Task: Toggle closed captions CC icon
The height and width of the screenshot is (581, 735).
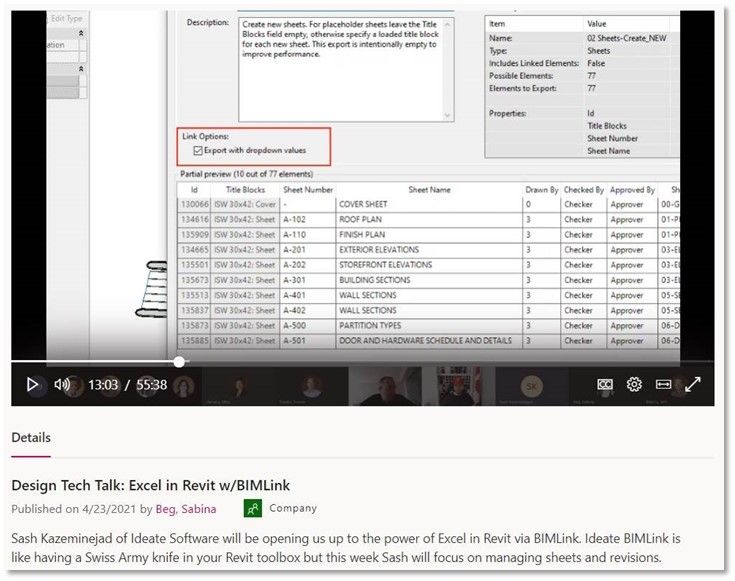Action: click(x=605, y=385)
